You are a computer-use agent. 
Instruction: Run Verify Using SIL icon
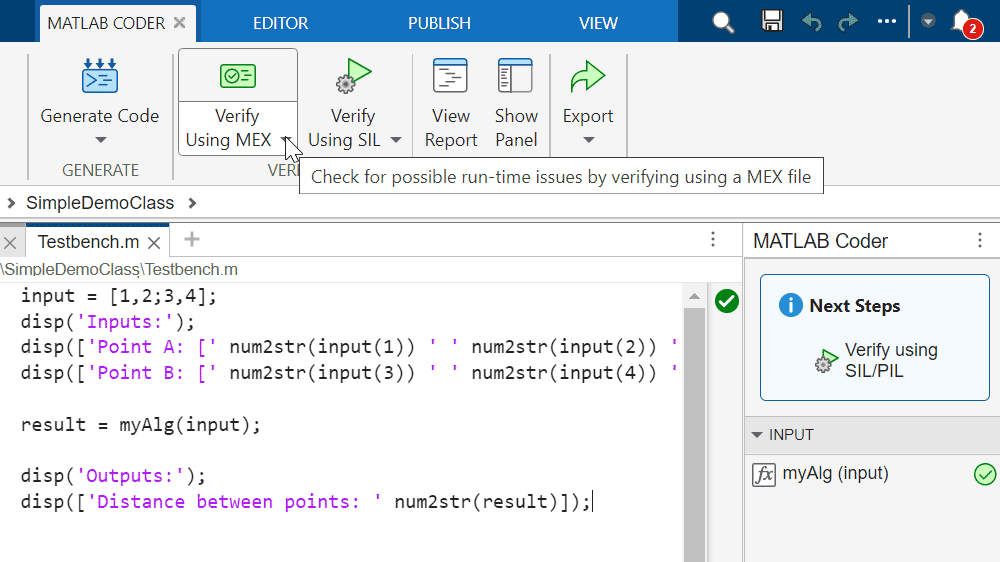[x=353, y=76]
